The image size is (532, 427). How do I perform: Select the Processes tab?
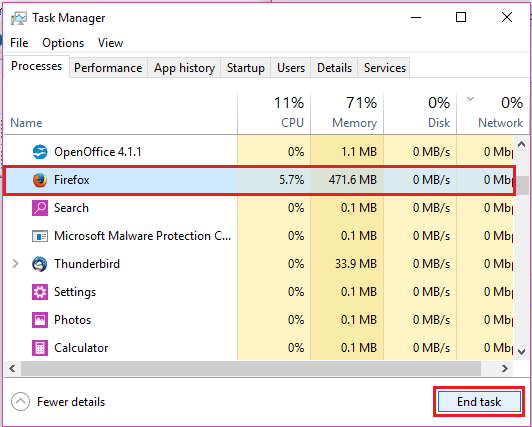[x=36, y=66]
